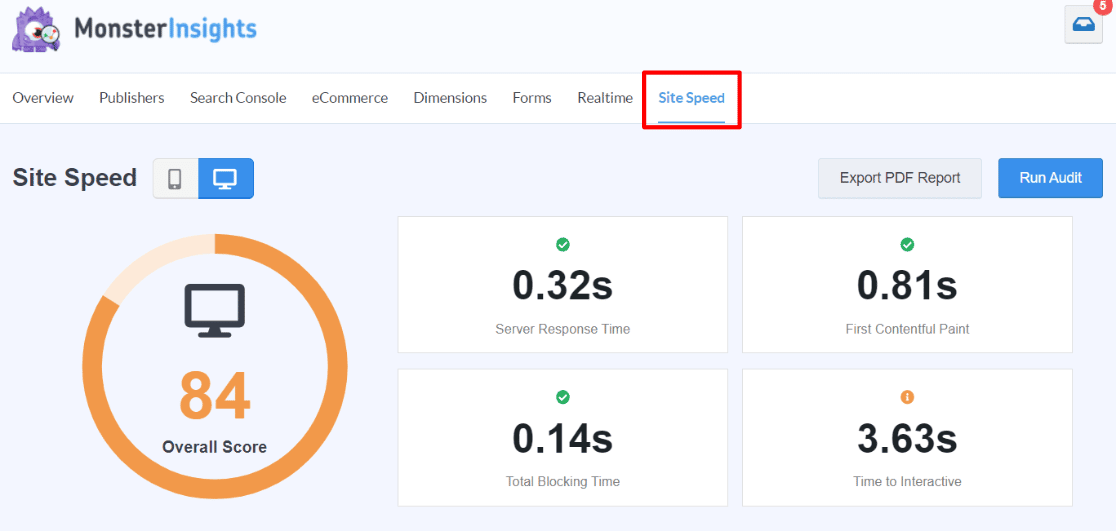
Task: Click the Time to Interactive label
Action: pyautogui.click(x=907, y=482)
